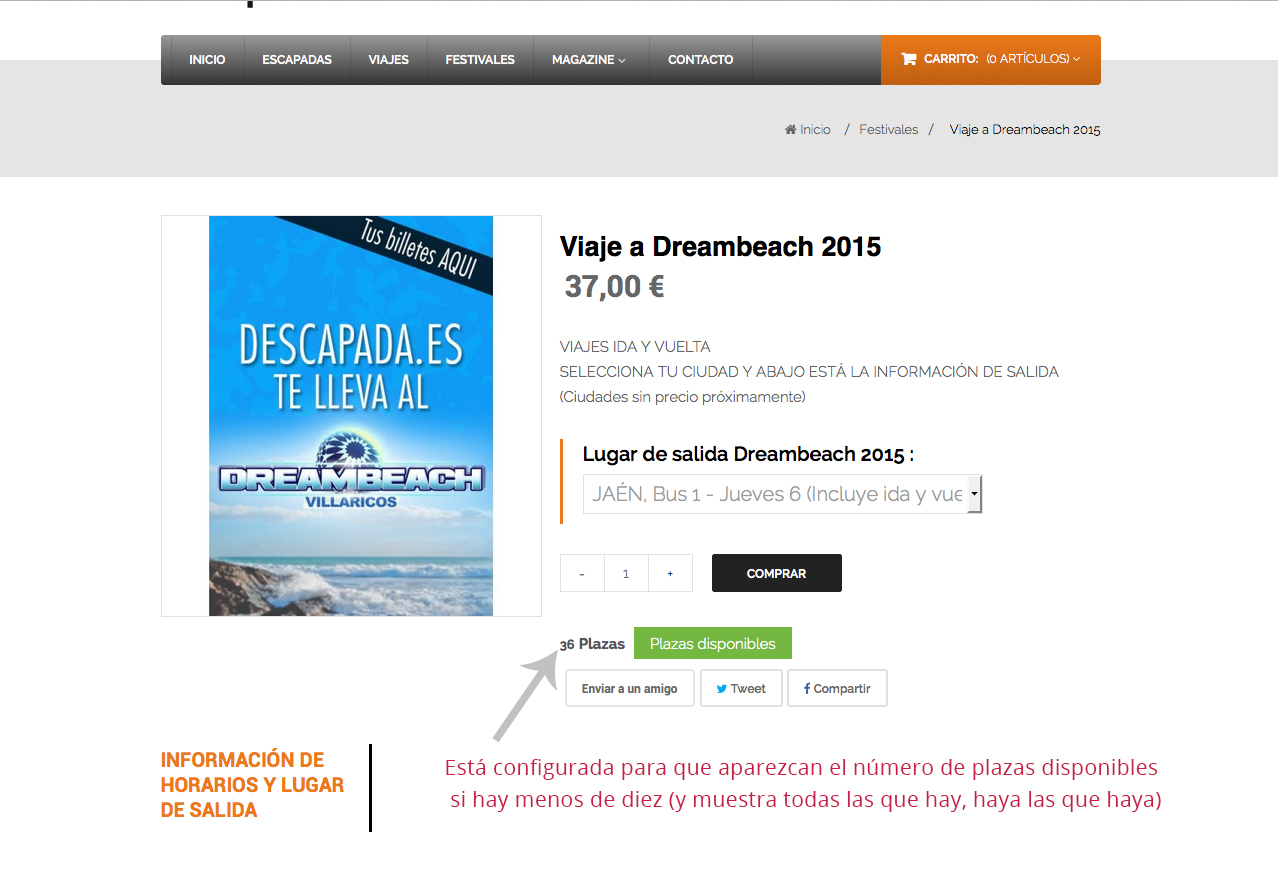Go to ESCAPADAS in the navigation bar
Viewport: 1278px width, 876px height.
pyautogui.click(x=297, y=60)
